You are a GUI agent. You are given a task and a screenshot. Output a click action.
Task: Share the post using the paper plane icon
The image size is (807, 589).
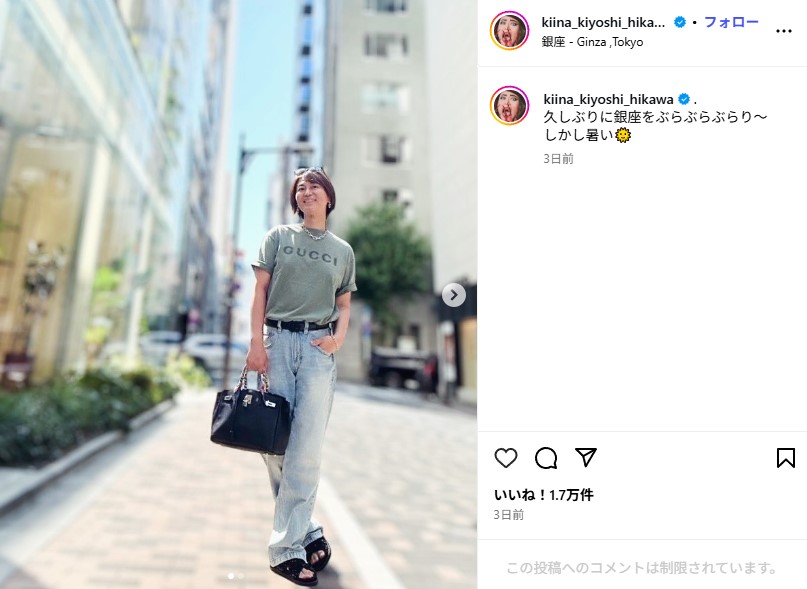pyautogui.click(x=586, y=457)
